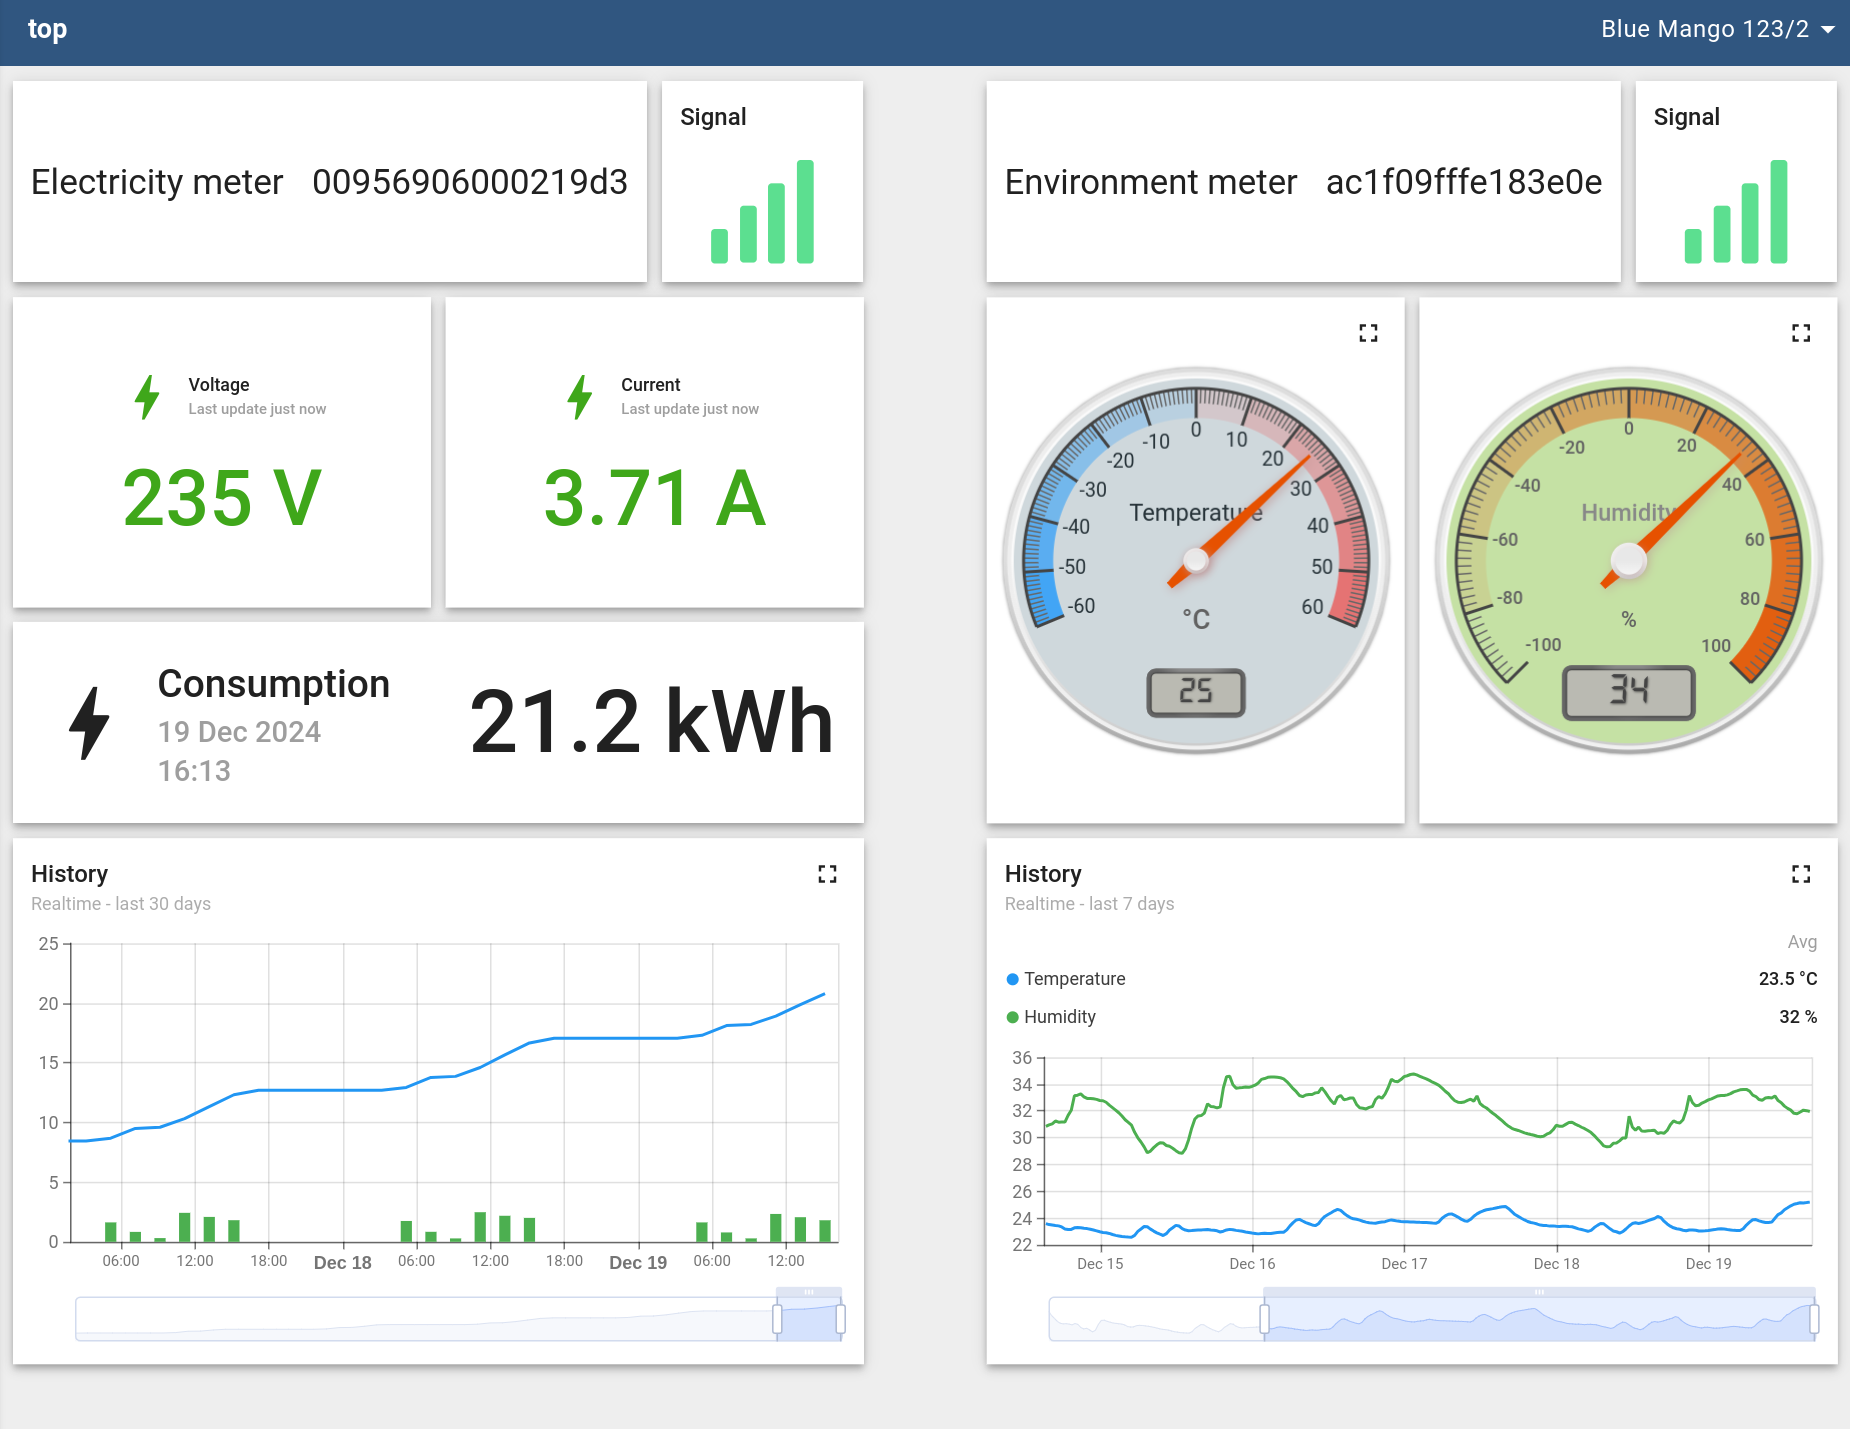
Task: Click left handle of 30-day range slider
Action: click(x=777, y=1319)
